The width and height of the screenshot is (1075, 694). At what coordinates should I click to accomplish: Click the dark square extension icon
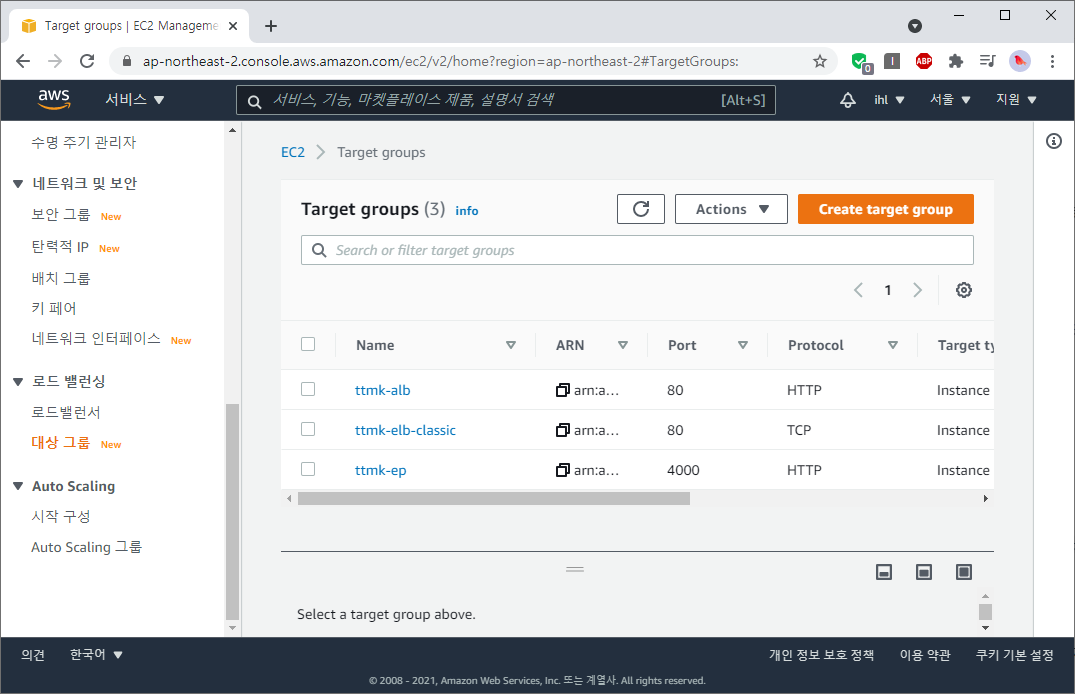892,61
